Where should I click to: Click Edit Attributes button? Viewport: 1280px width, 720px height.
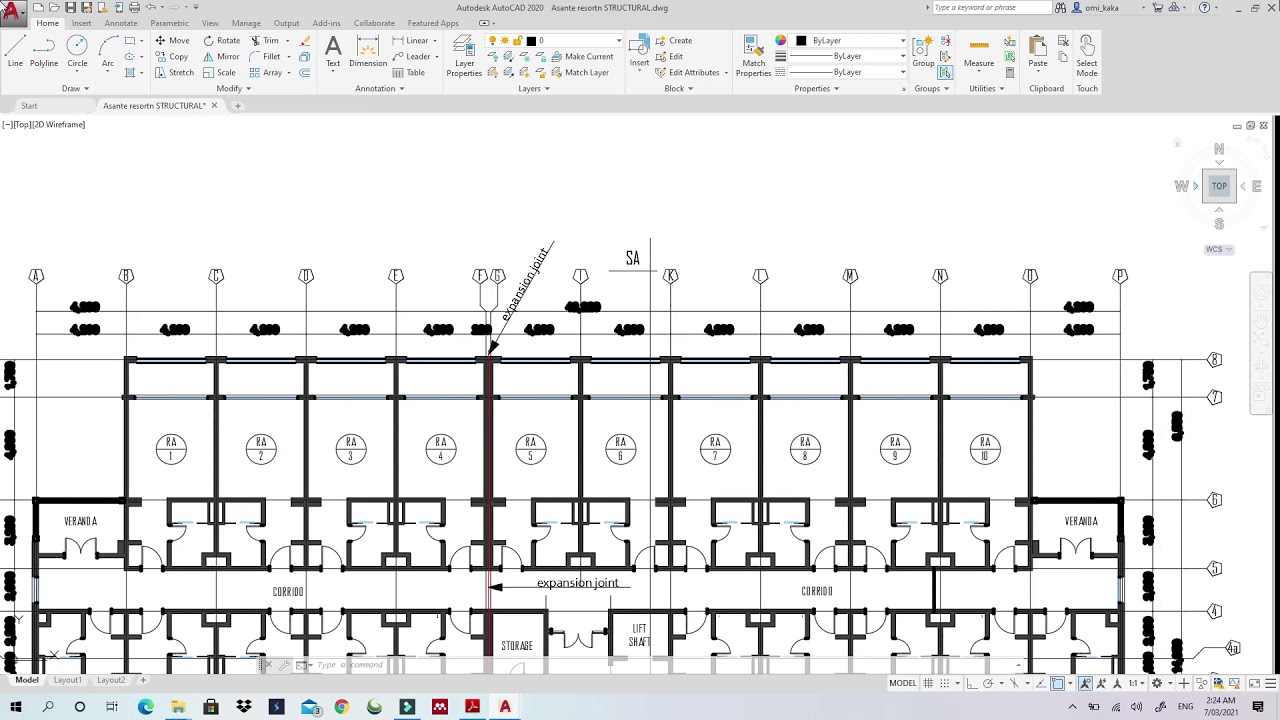coord(688,73)
